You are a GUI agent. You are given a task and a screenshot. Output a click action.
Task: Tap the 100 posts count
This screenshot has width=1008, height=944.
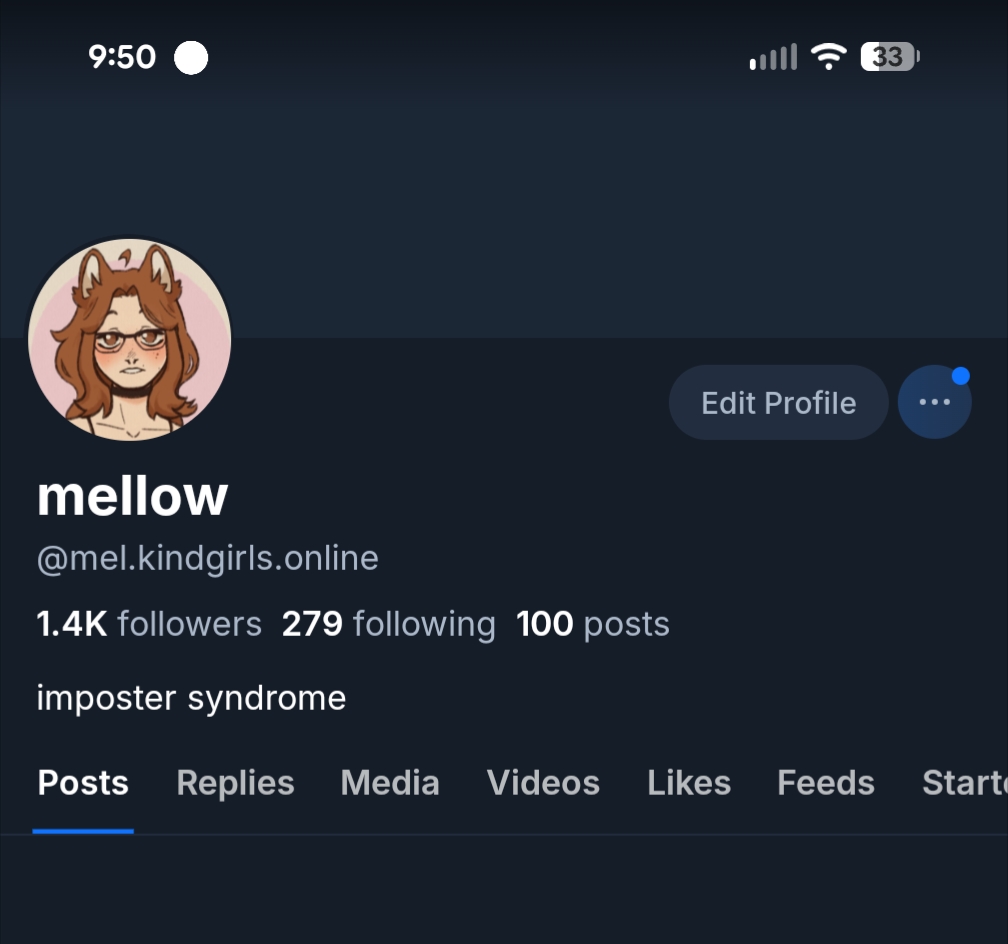[593, 624]
